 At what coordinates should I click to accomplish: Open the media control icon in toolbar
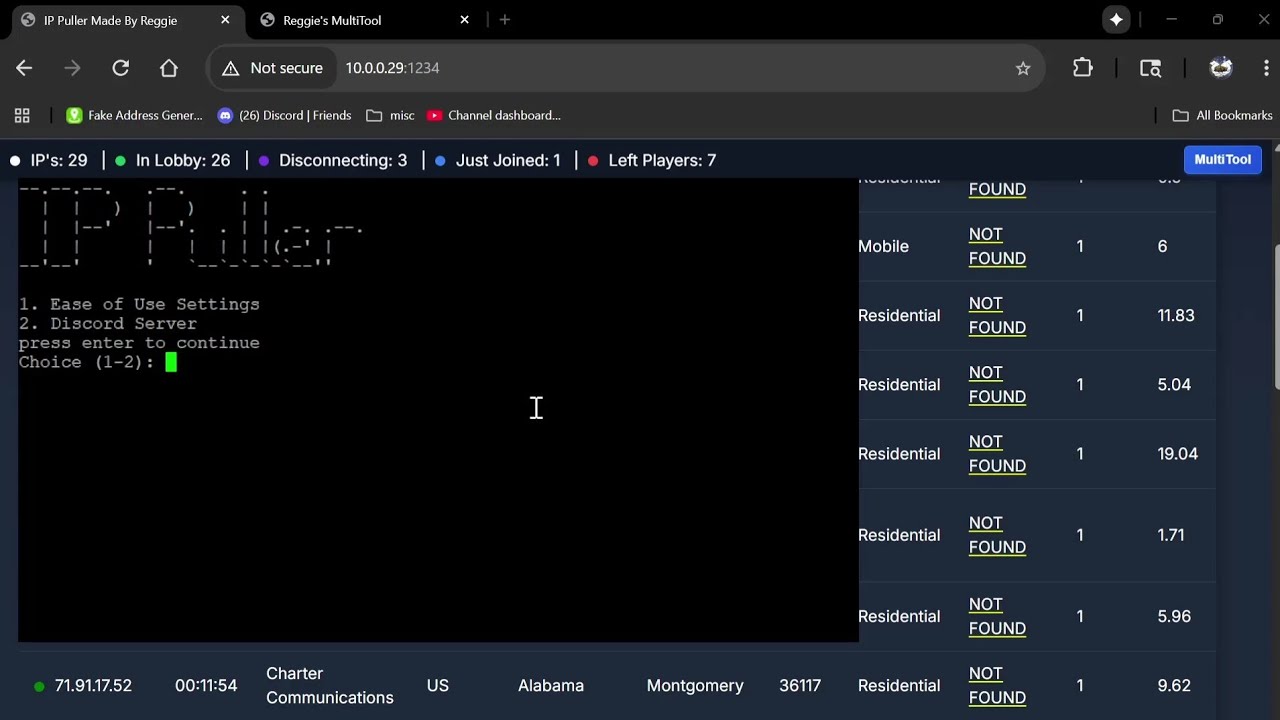coord(1150,68)
